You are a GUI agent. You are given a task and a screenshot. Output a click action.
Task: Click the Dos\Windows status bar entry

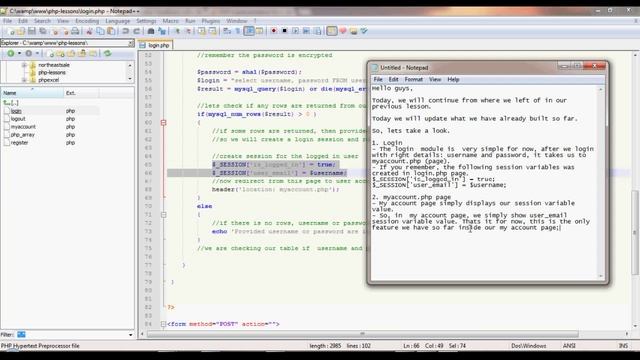pyautogui.click(x=529, y=346)
